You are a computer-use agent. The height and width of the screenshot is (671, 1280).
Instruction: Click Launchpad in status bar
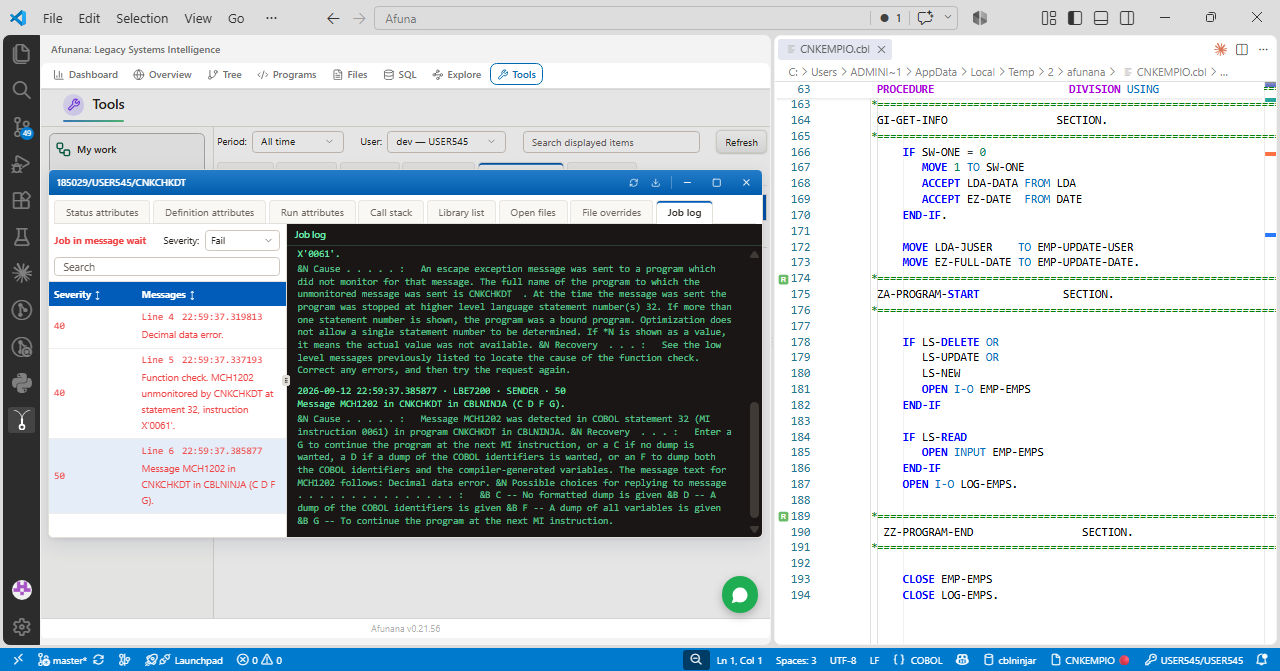coord(184,660)
